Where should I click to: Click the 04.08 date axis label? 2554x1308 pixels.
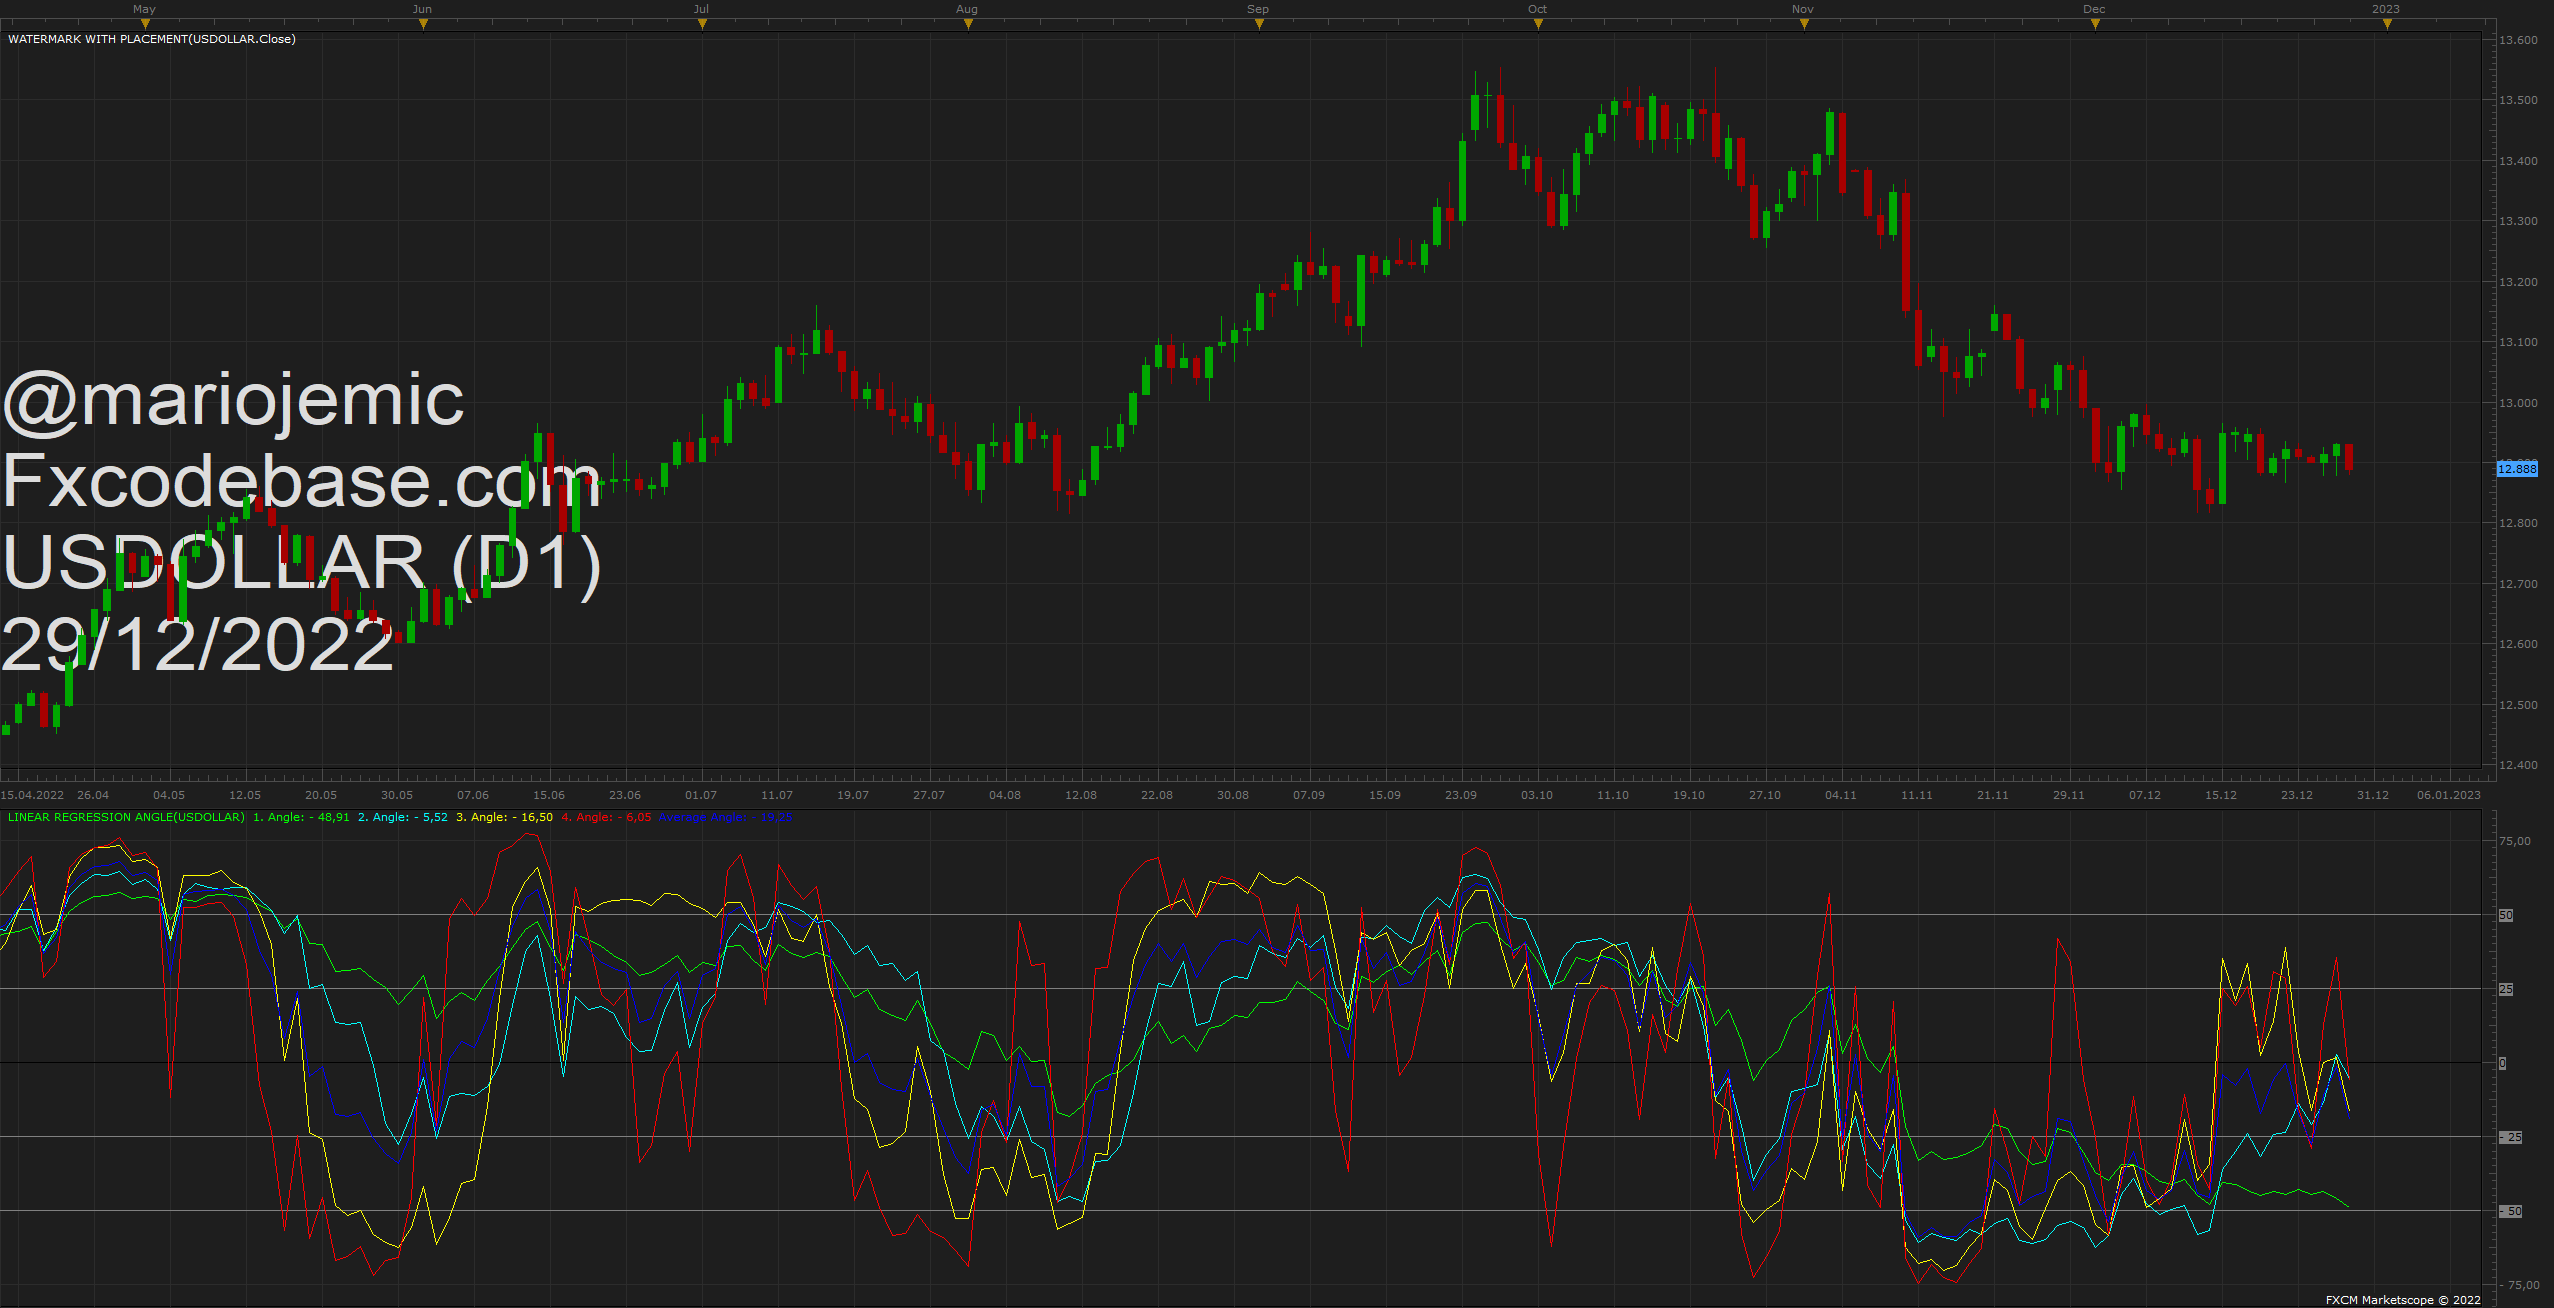pos(1005,795)
